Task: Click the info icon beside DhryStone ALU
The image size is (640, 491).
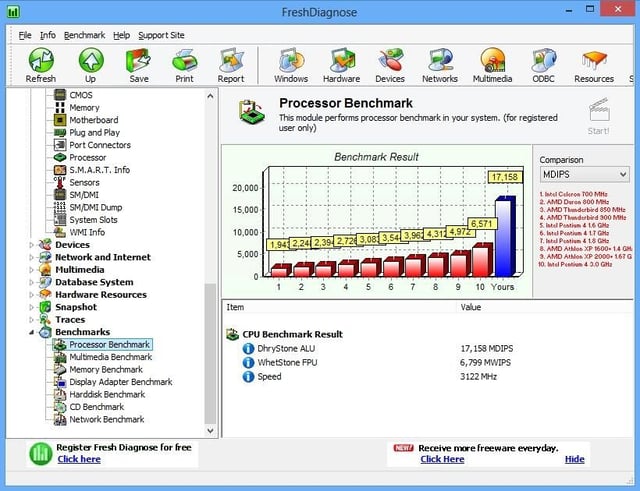Action: (248, 349)
